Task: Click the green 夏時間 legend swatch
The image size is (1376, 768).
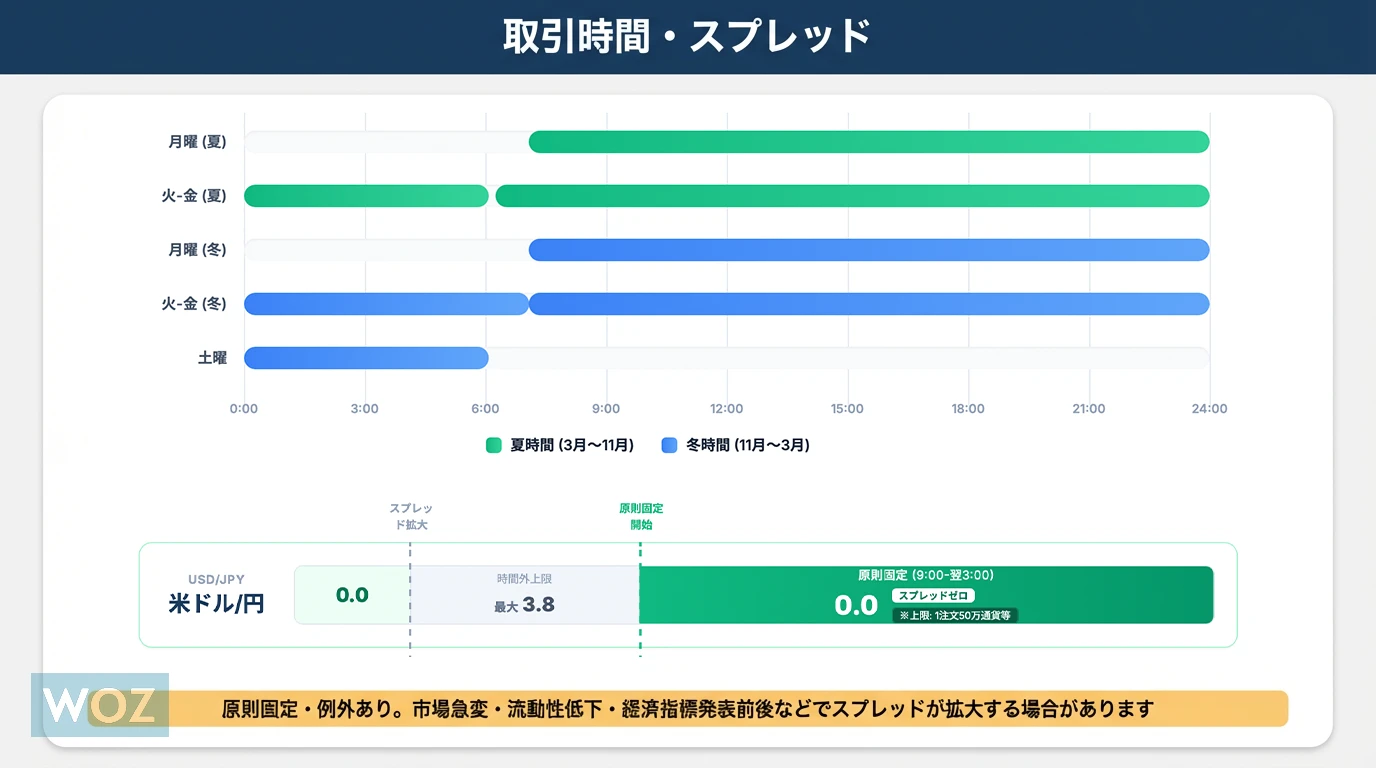Action: click(493, 446)
